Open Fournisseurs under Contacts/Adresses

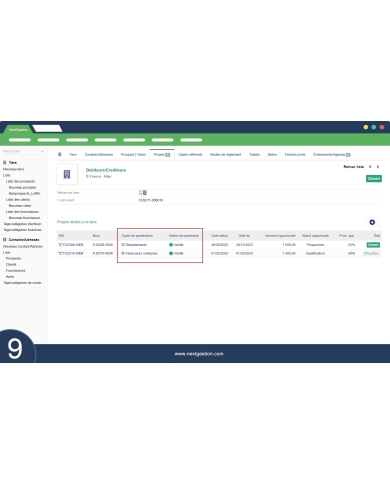[x=16, y=270]
